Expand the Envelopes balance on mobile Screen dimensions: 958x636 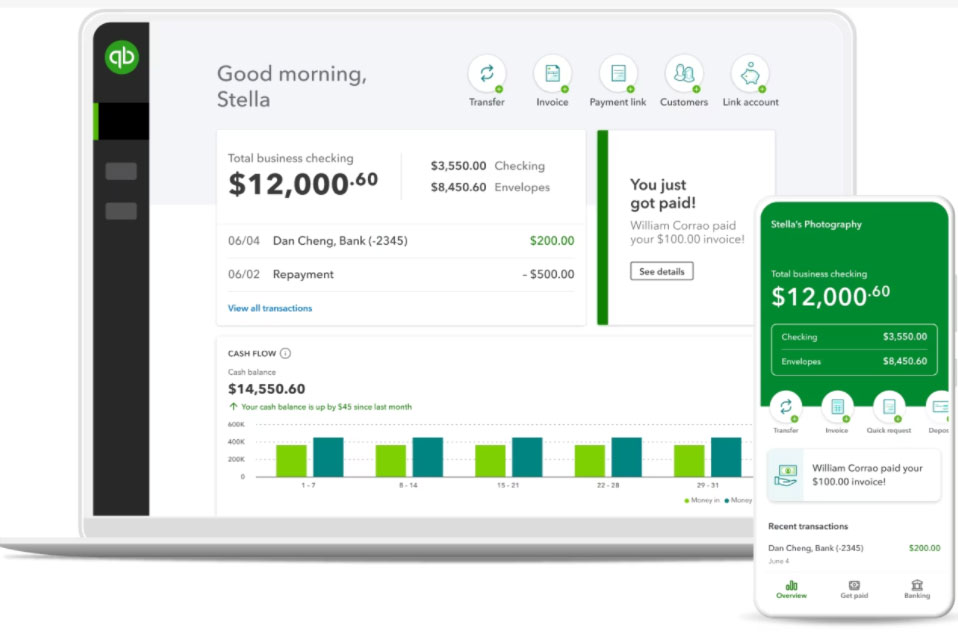point(853,362)
